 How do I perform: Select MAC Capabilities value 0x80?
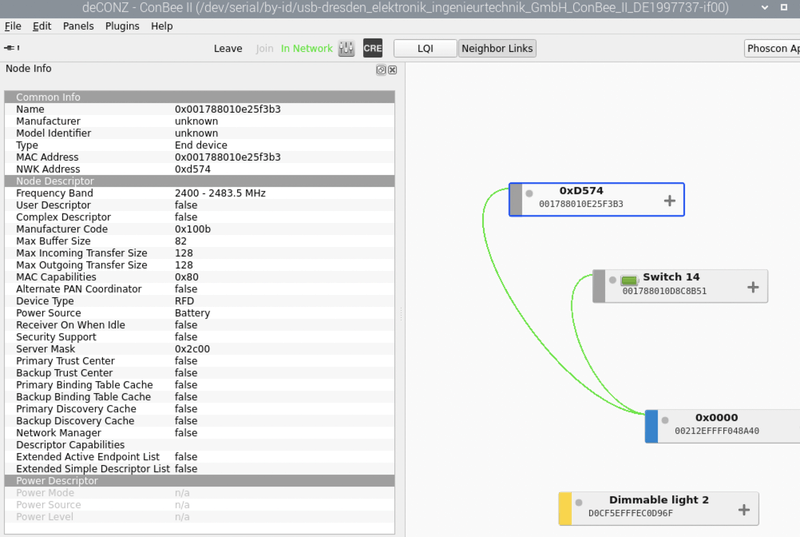(x=187, y=277)
